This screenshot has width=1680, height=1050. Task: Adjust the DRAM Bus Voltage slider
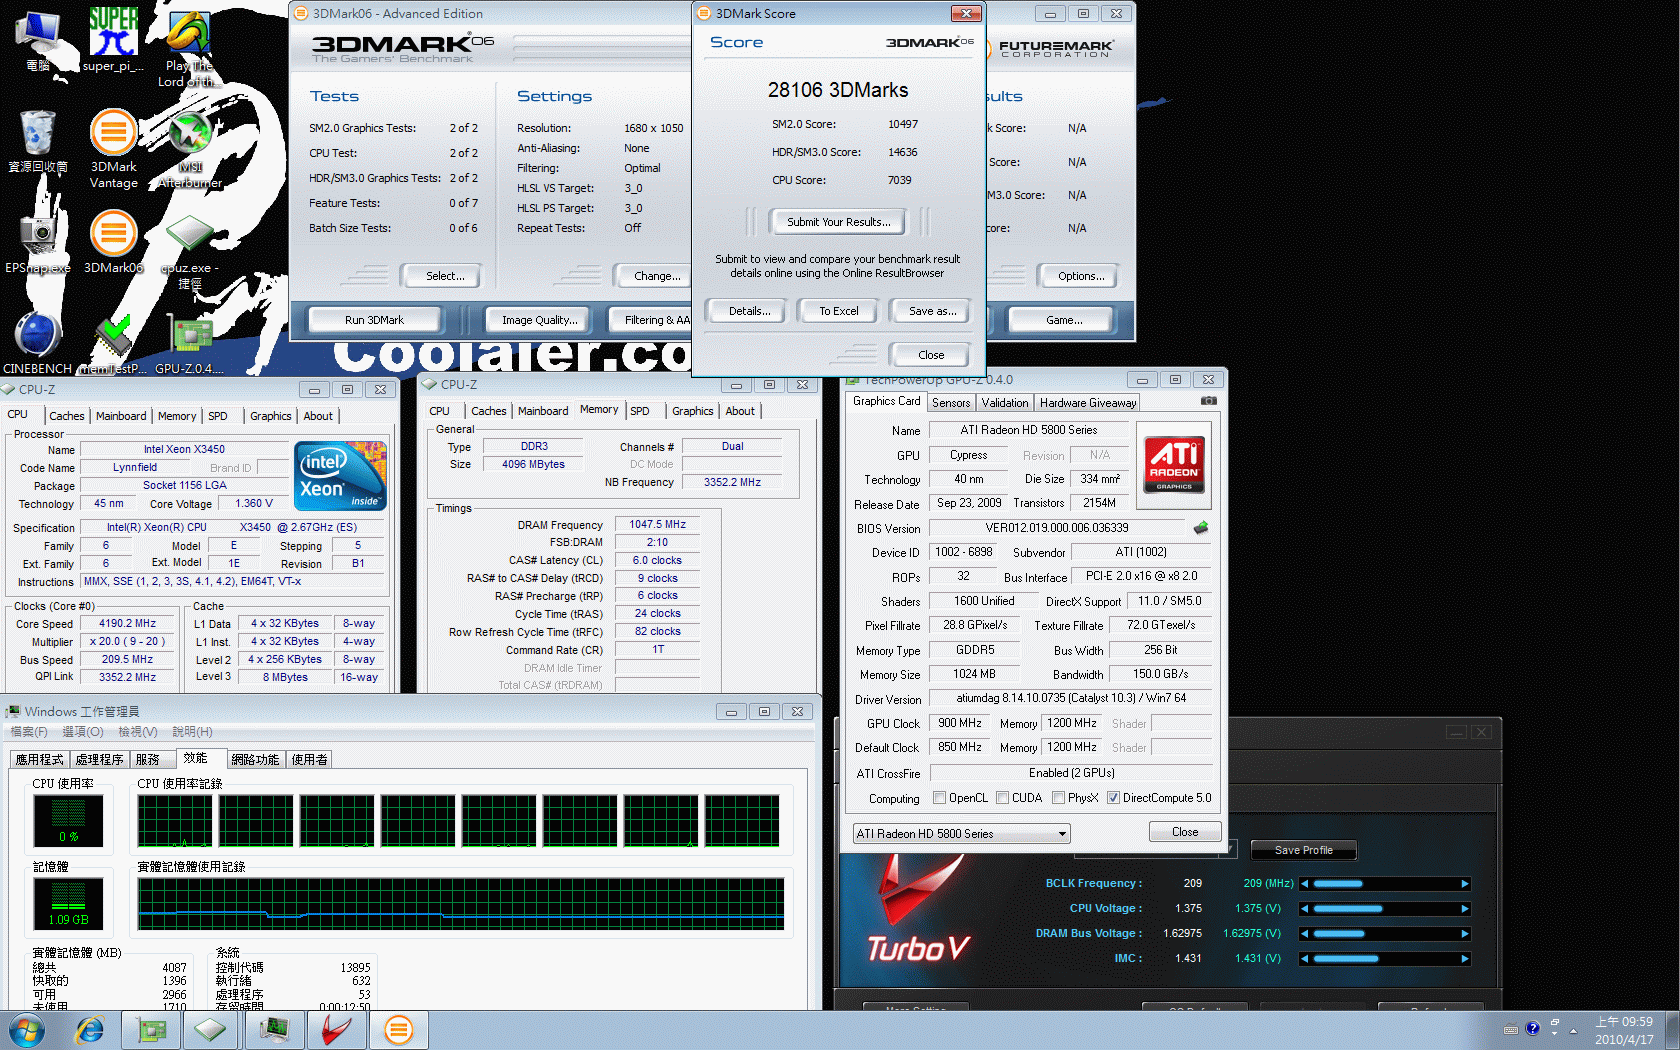pos(1384,934)
